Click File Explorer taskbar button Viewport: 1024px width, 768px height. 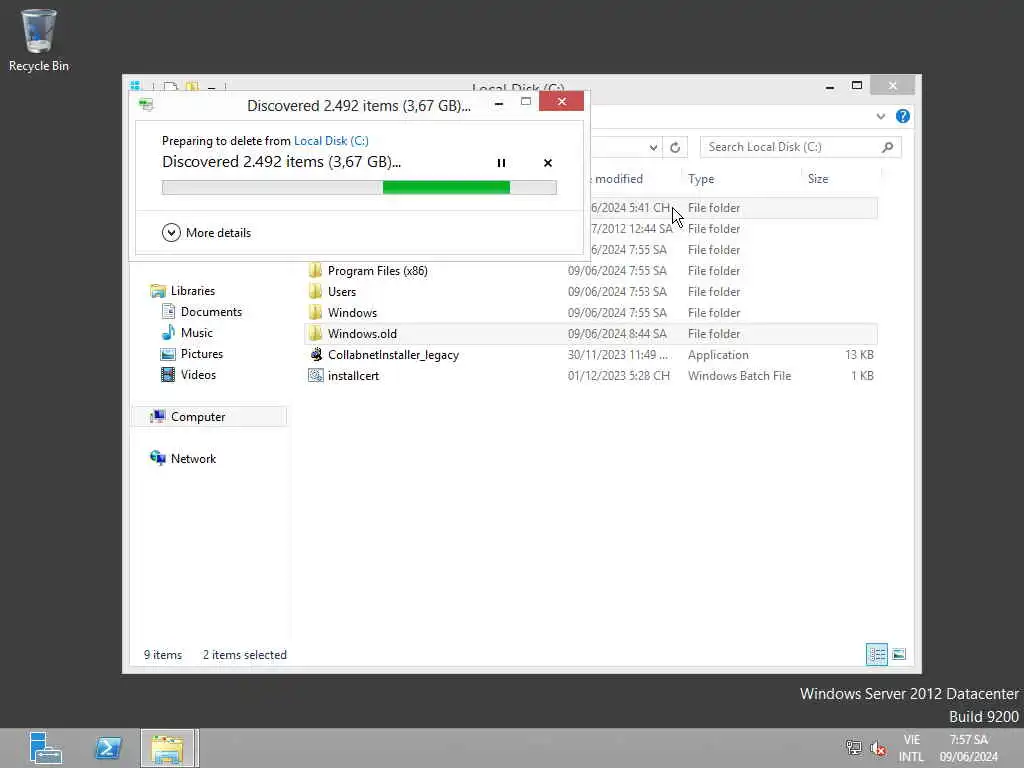tap(168, 748)
